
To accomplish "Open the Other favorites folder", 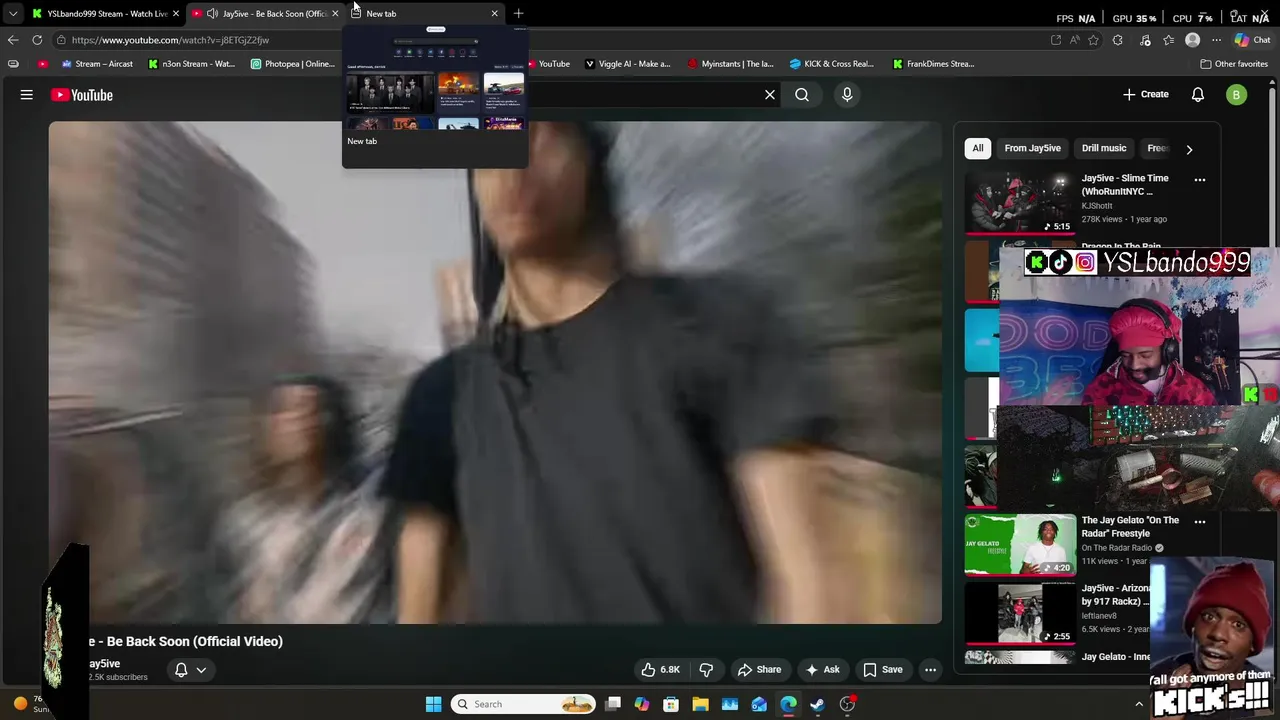I will 1234,64.
